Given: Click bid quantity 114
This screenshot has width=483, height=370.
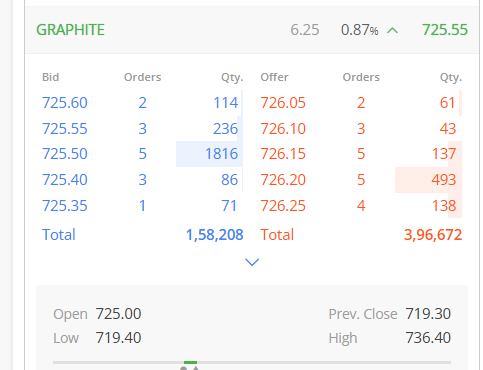Looking at the screenshot, I should [226, 103].
